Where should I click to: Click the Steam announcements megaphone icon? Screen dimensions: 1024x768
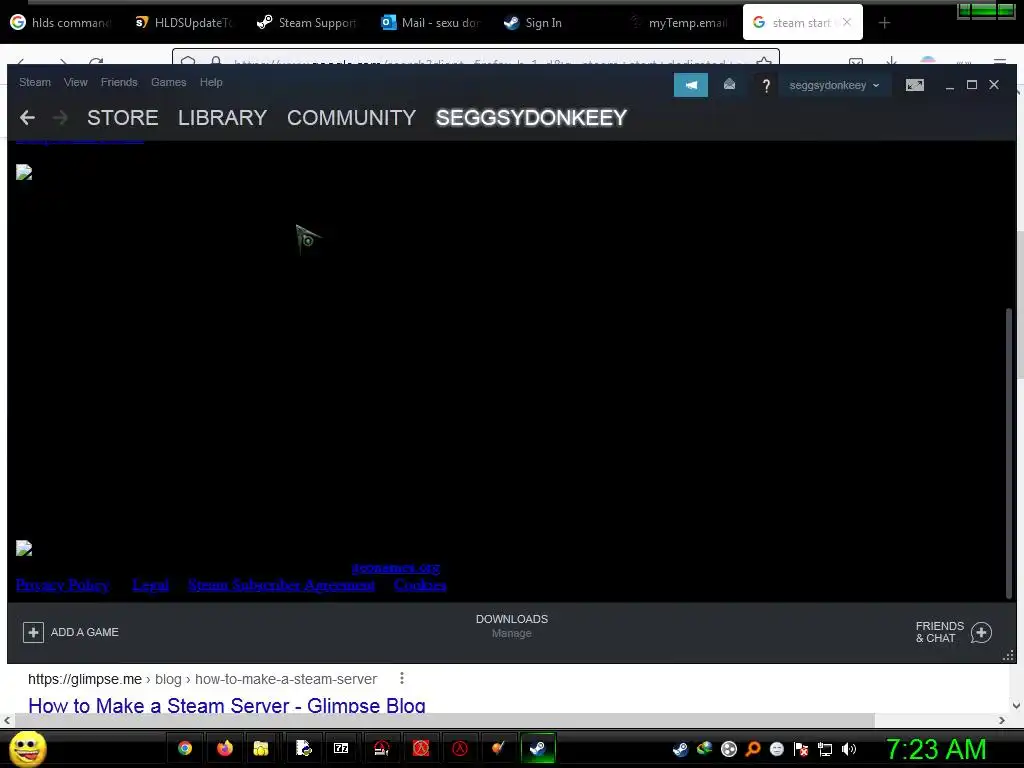tap(690, 85)
